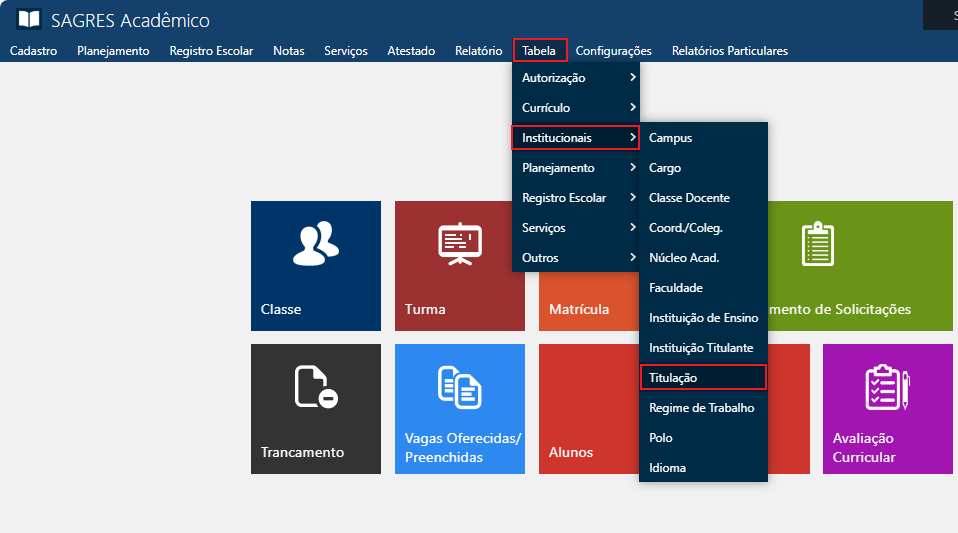Open the Relatórios Particulares menu

(x=729, y=51)
